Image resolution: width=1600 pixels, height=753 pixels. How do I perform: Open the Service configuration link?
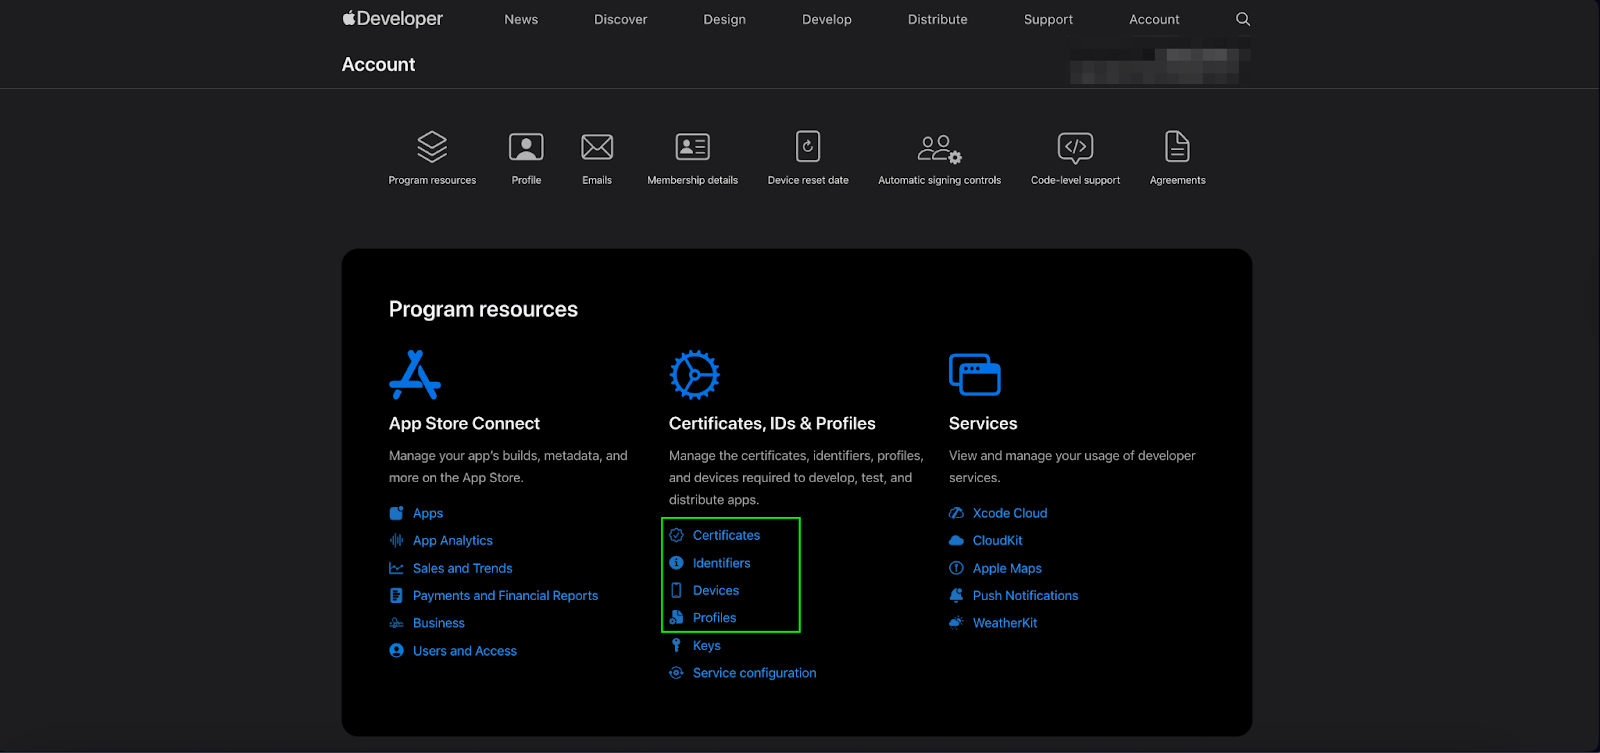[754, 673]
